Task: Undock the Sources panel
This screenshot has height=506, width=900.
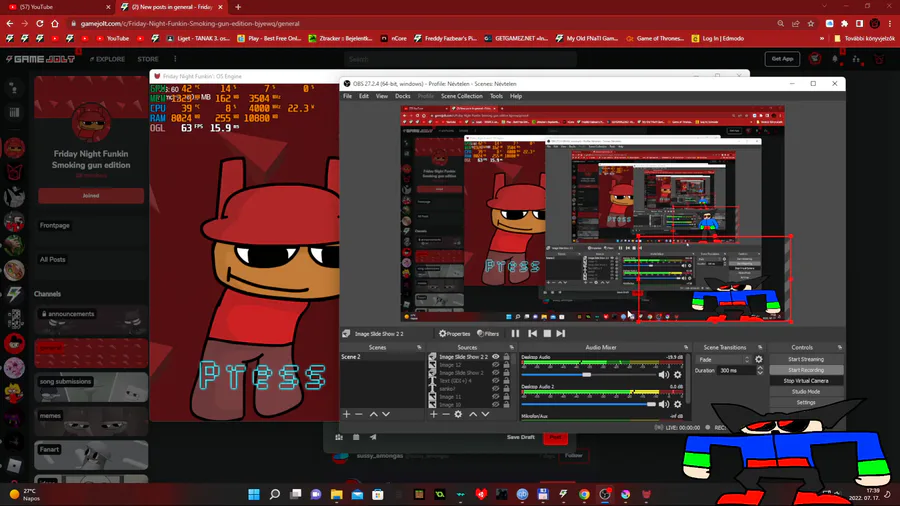Action: point(511,348)
